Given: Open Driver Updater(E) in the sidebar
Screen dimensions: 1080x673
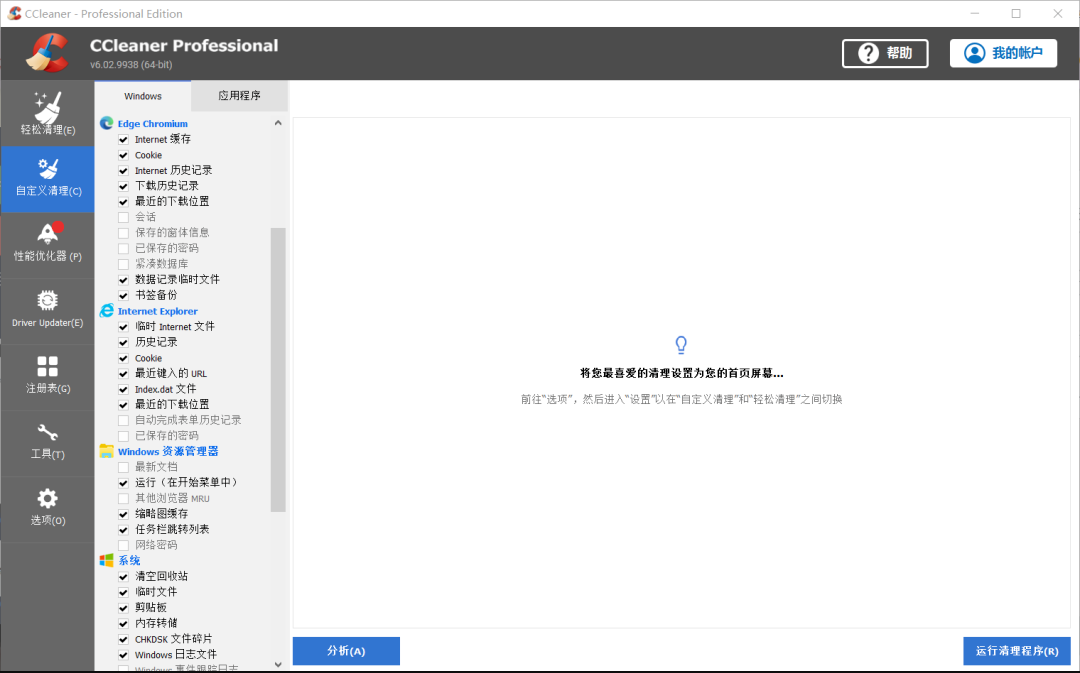Looking at the screenshot, I should click(x=48, y=311).
